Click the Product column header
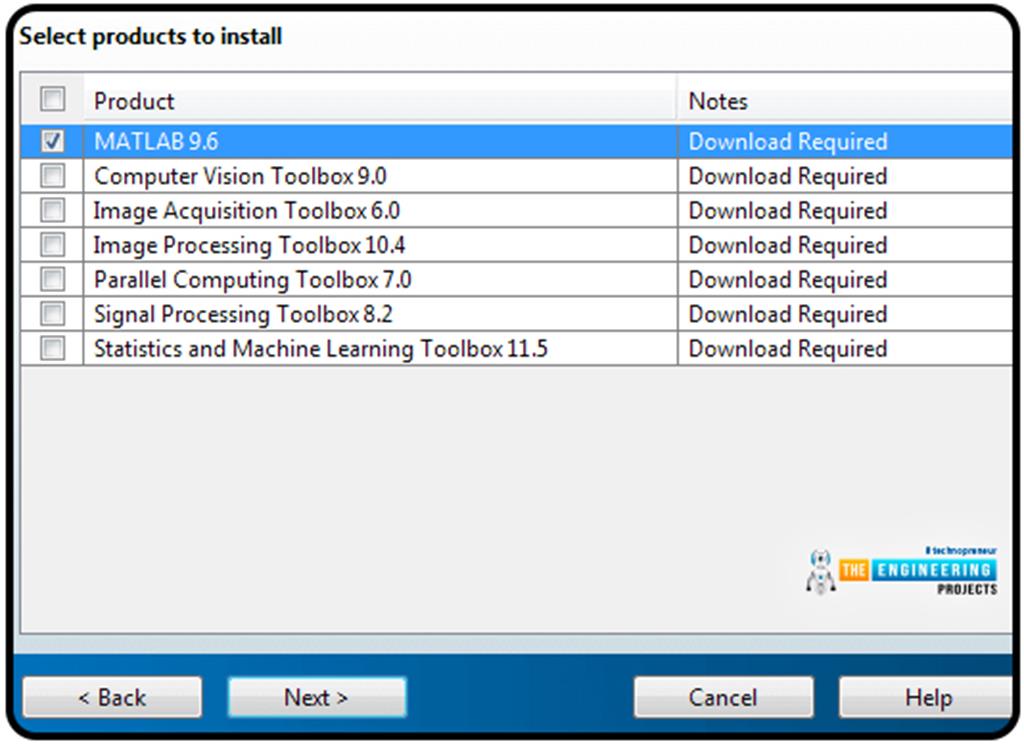The height and width of the screenshot is (744, 1024). pos(134,101)
